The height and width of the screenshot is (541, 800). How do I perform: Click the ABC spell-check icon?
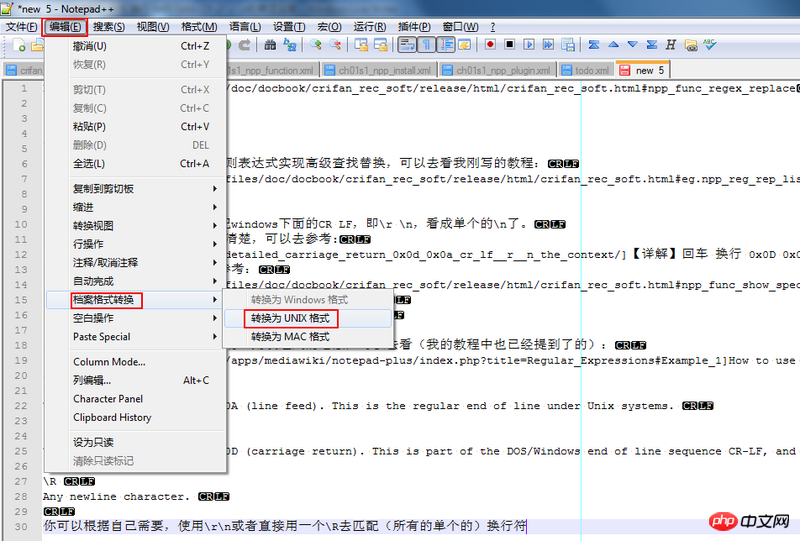710,44
